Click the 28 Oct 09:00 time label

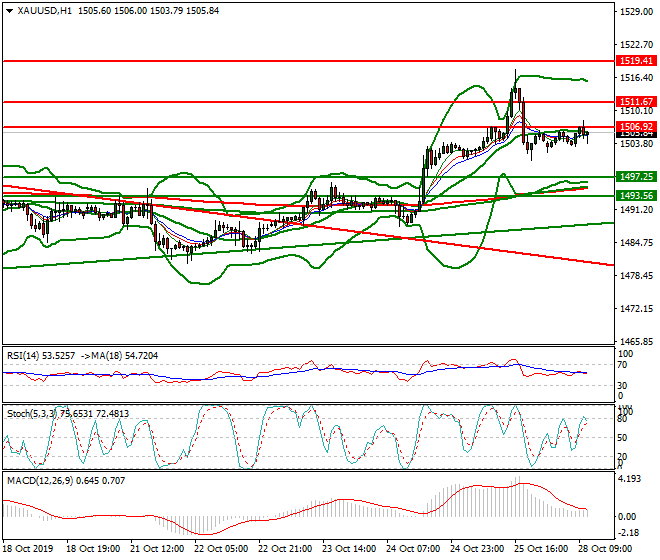click(605, 549)
